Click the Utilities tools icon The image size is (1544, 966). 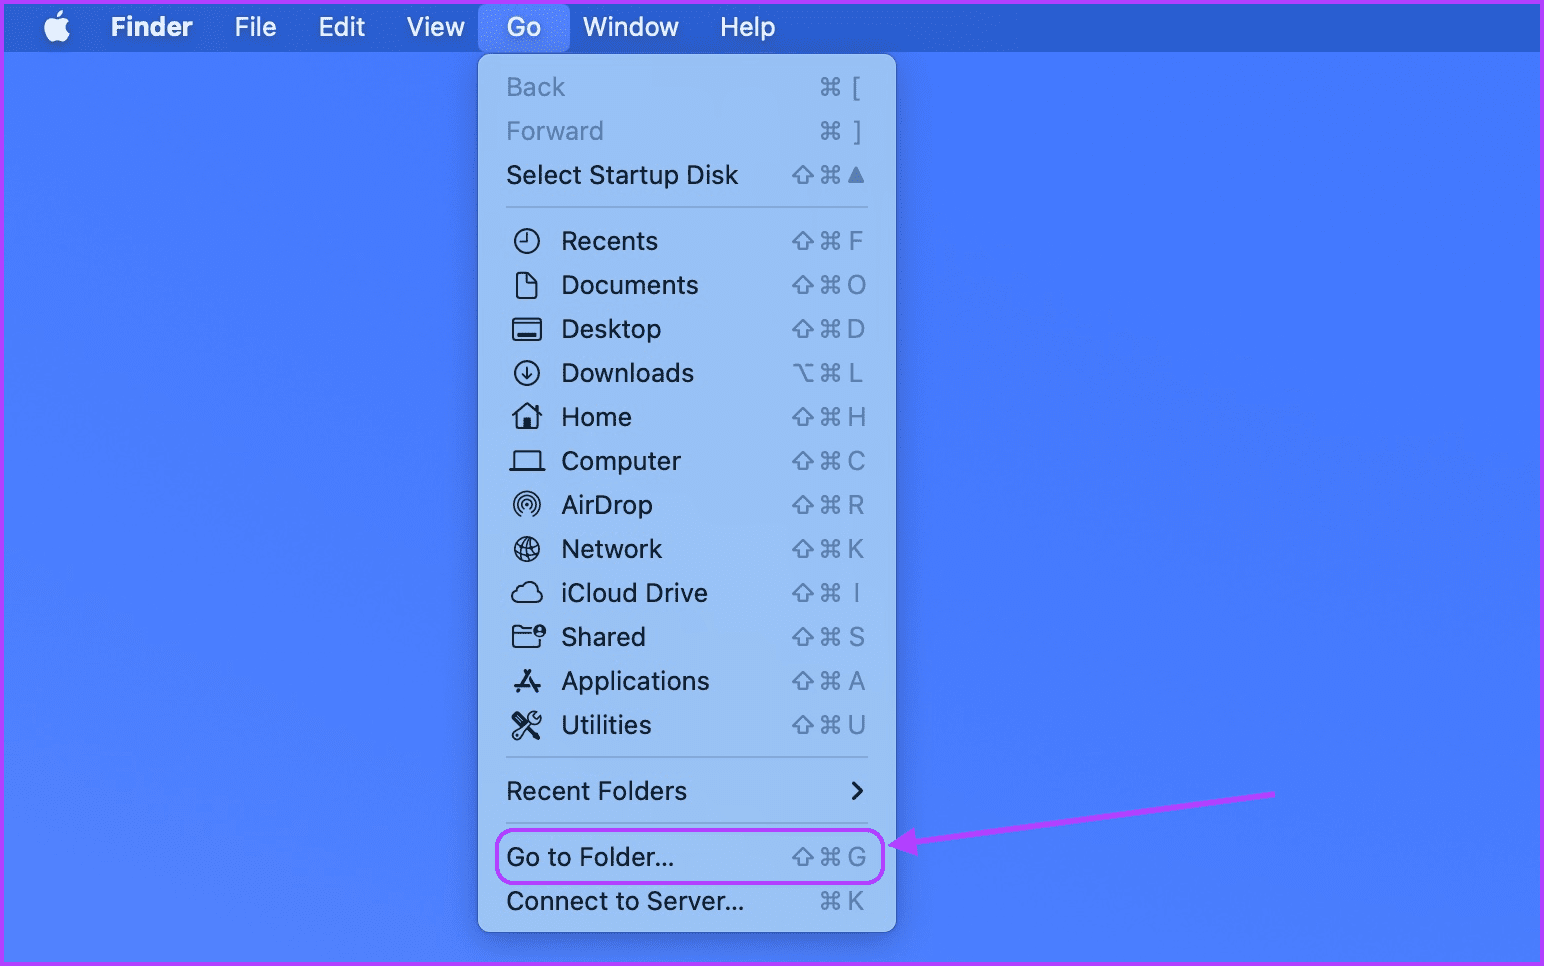pyautogui.click(x=527, y=725)
